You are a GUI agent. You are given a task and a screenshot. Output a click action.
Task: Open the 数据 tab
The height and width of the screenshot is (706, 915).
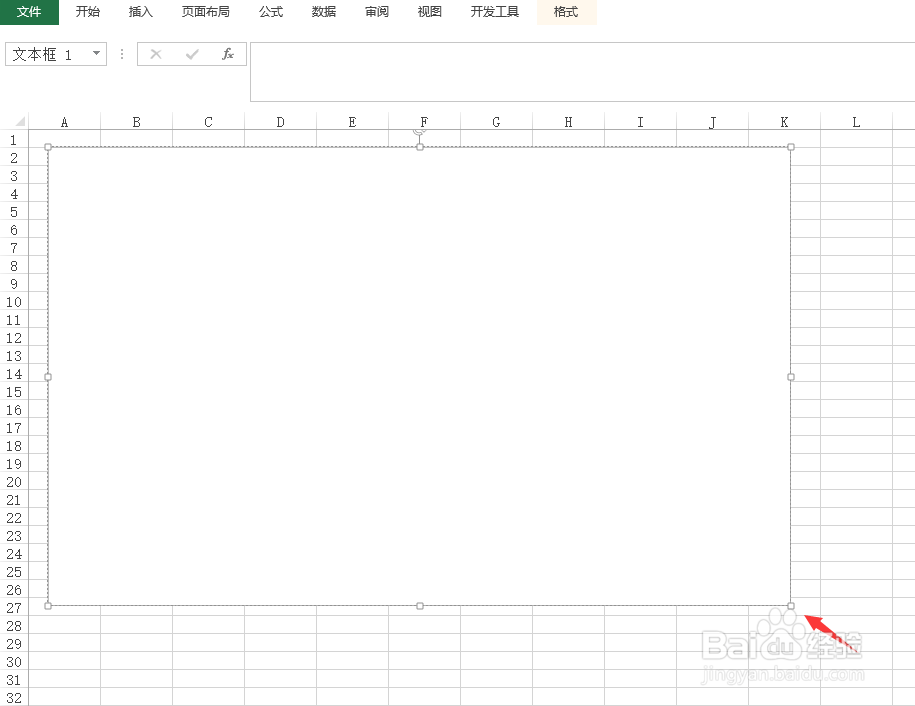(324, 12)
